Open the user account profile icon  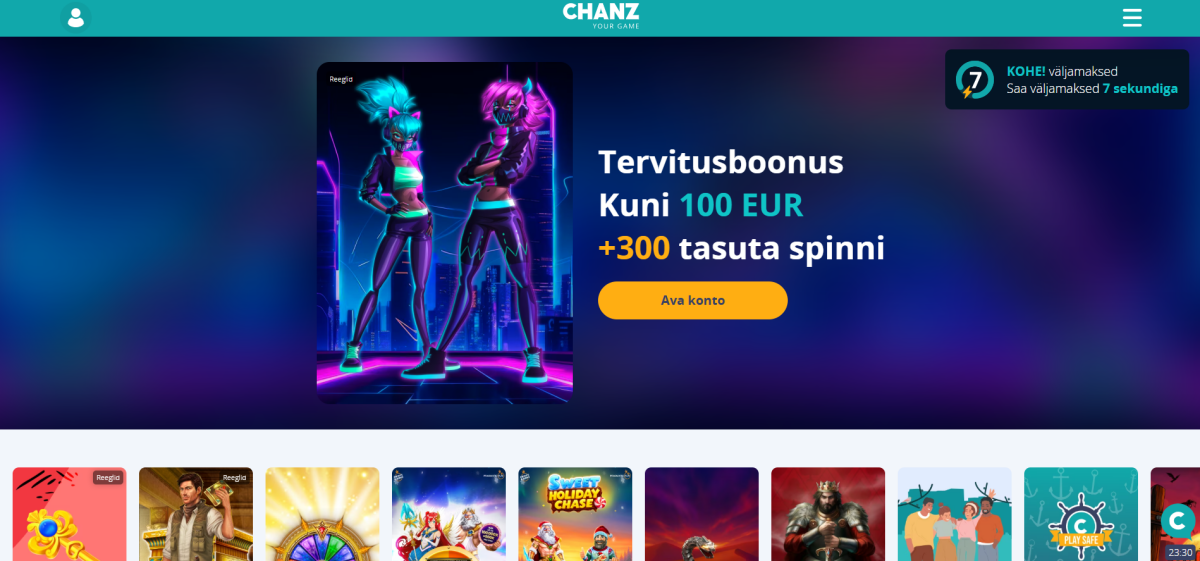click(75, 17)
